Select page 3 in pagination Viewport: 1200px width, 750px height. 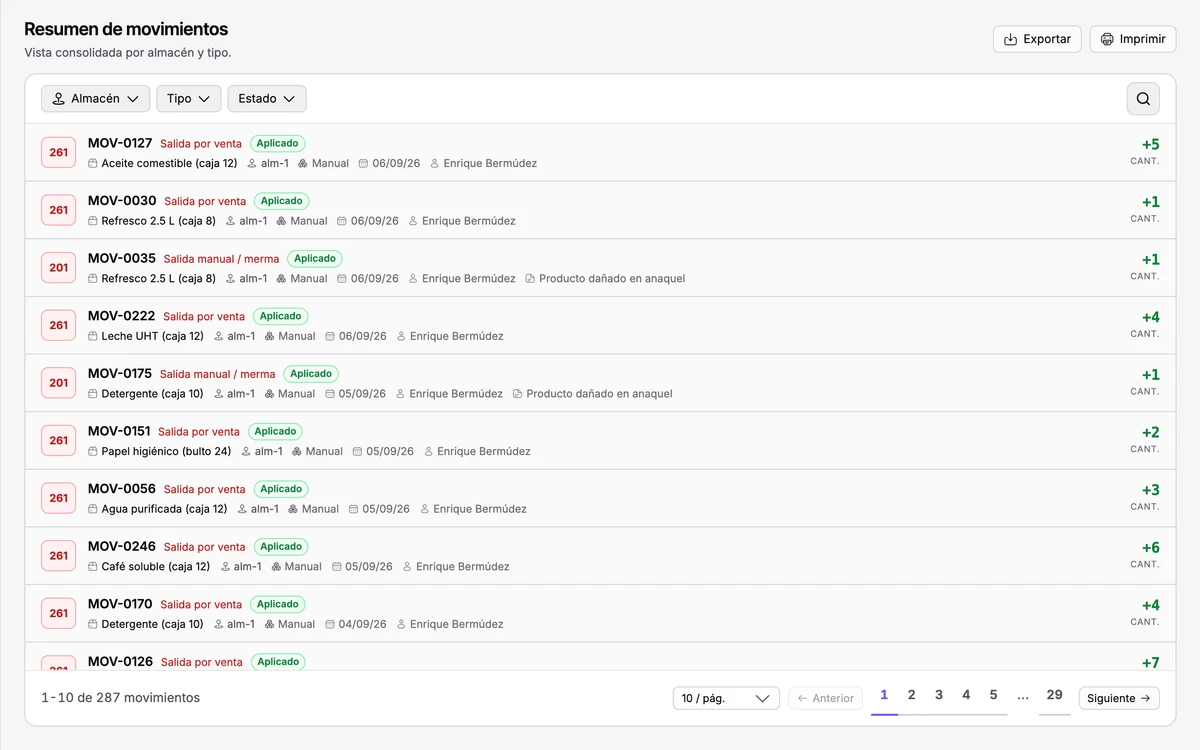click(x=939, y=695)
